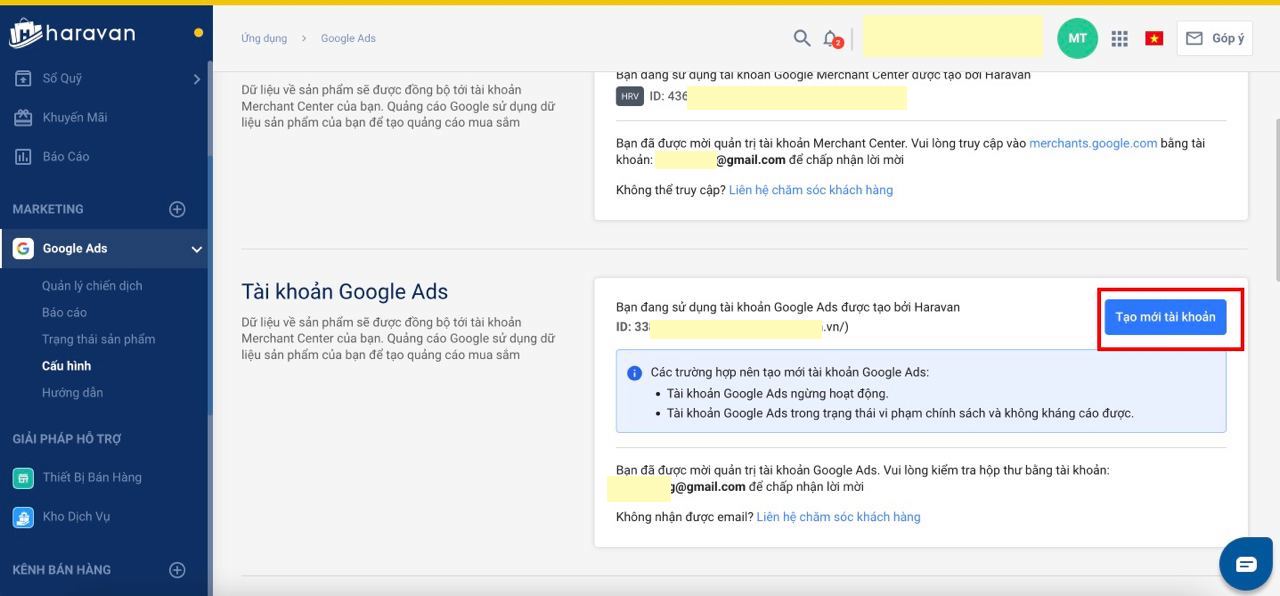Click the Góp ý feedback button
Screen dimensions: 1280x596
pos(1215,38)
